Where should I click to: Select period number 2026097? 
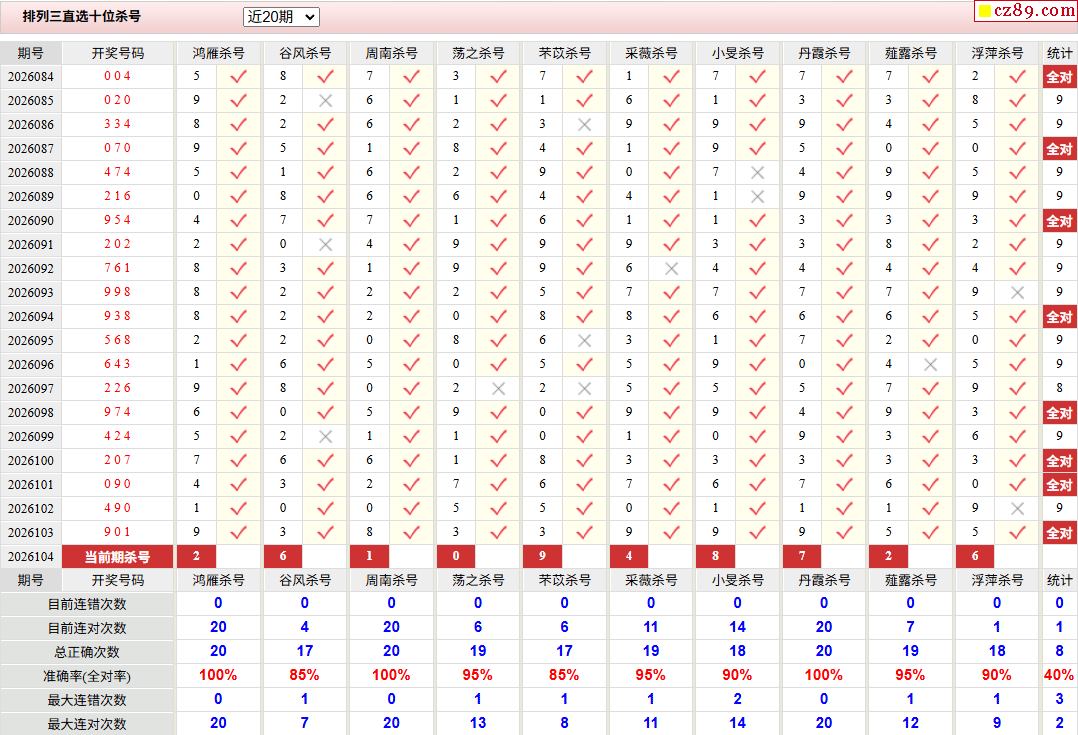[x=31, y=388]
